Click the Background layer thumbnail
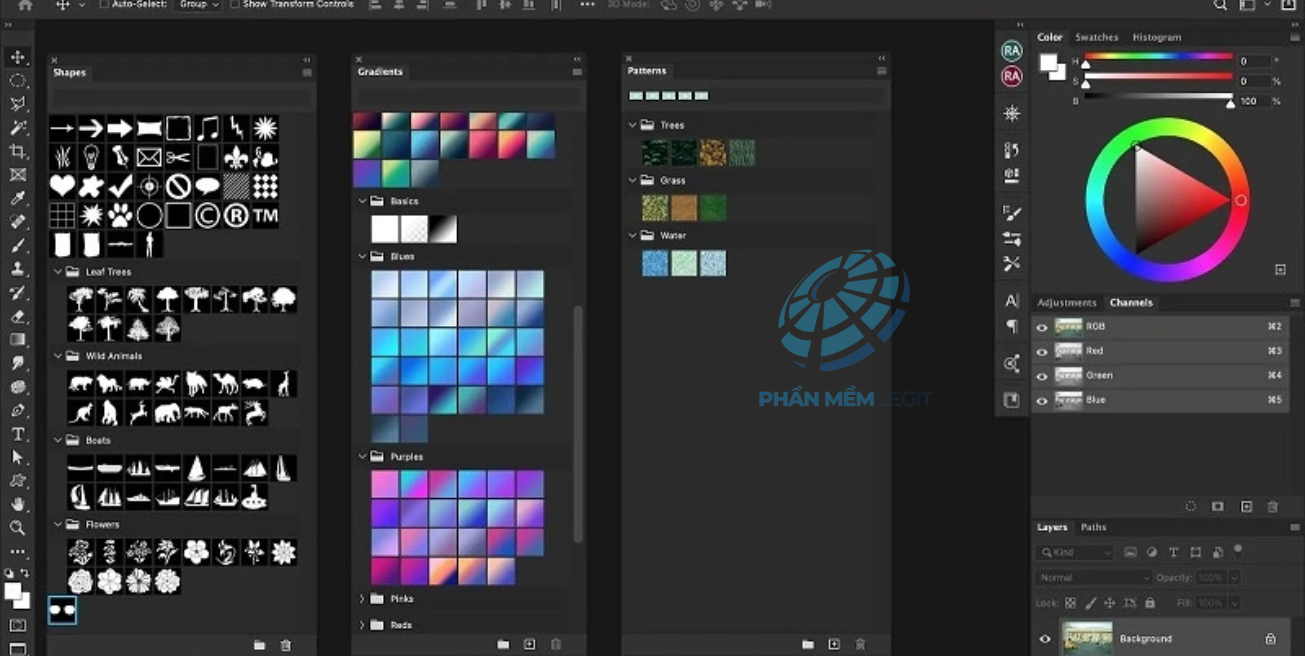The height and width of the screenshot is (656, 1305). [1086, 638]
